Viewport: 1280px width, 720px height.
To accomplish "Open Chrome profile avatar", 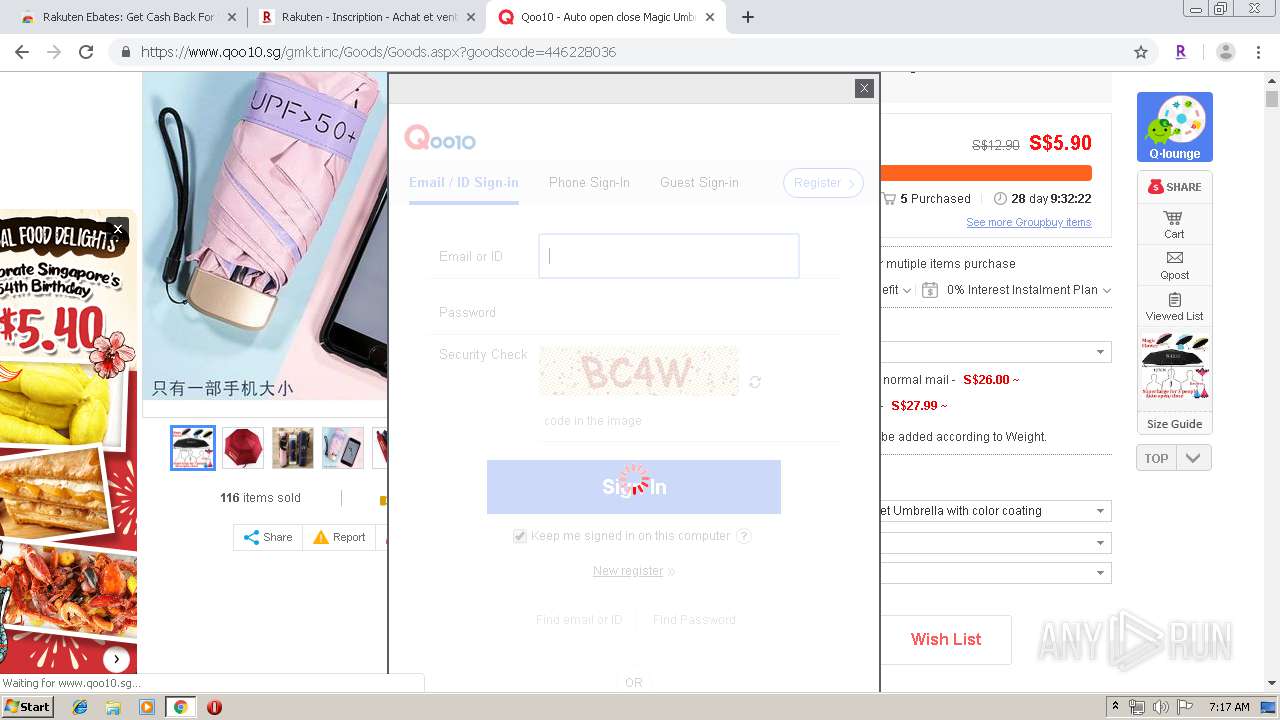I will 1226,52.
